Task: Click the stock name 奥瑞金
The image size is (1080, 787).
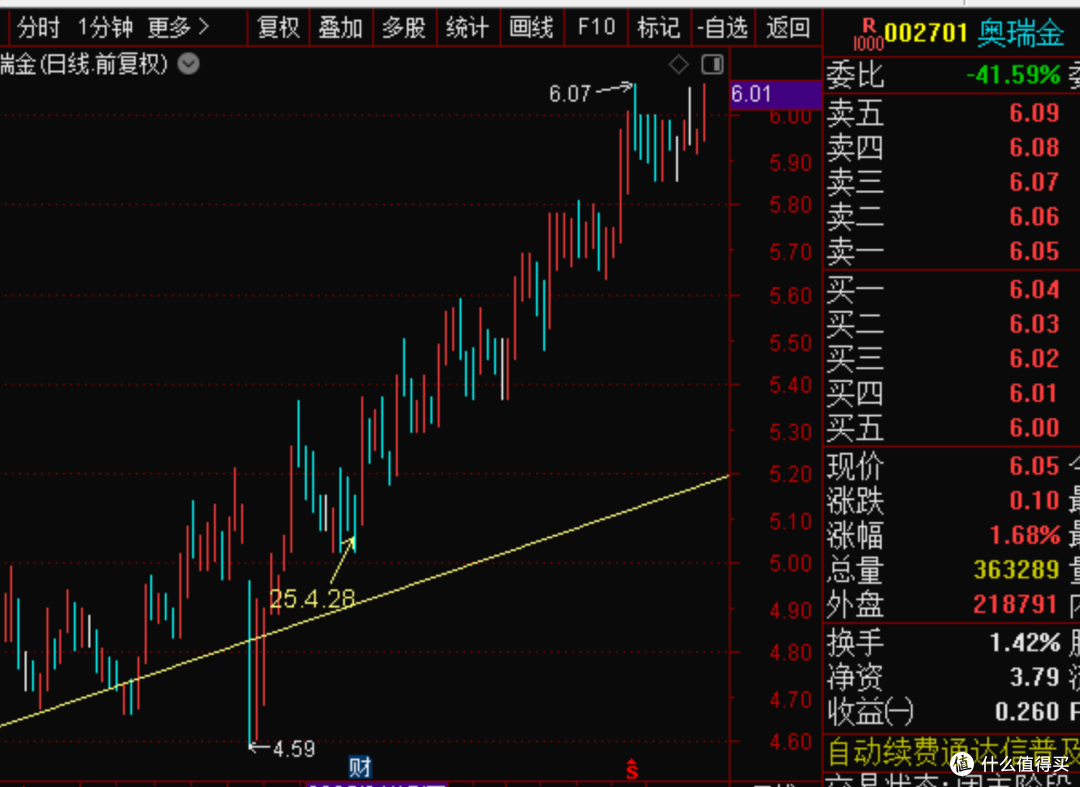Action: [1020, 33]
